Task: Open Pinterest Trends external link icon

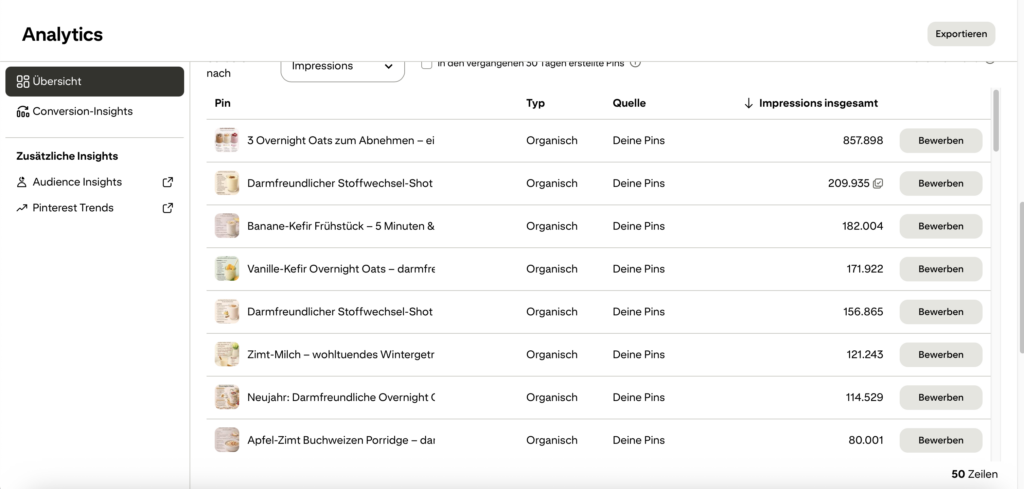Action: pos(168,208)
